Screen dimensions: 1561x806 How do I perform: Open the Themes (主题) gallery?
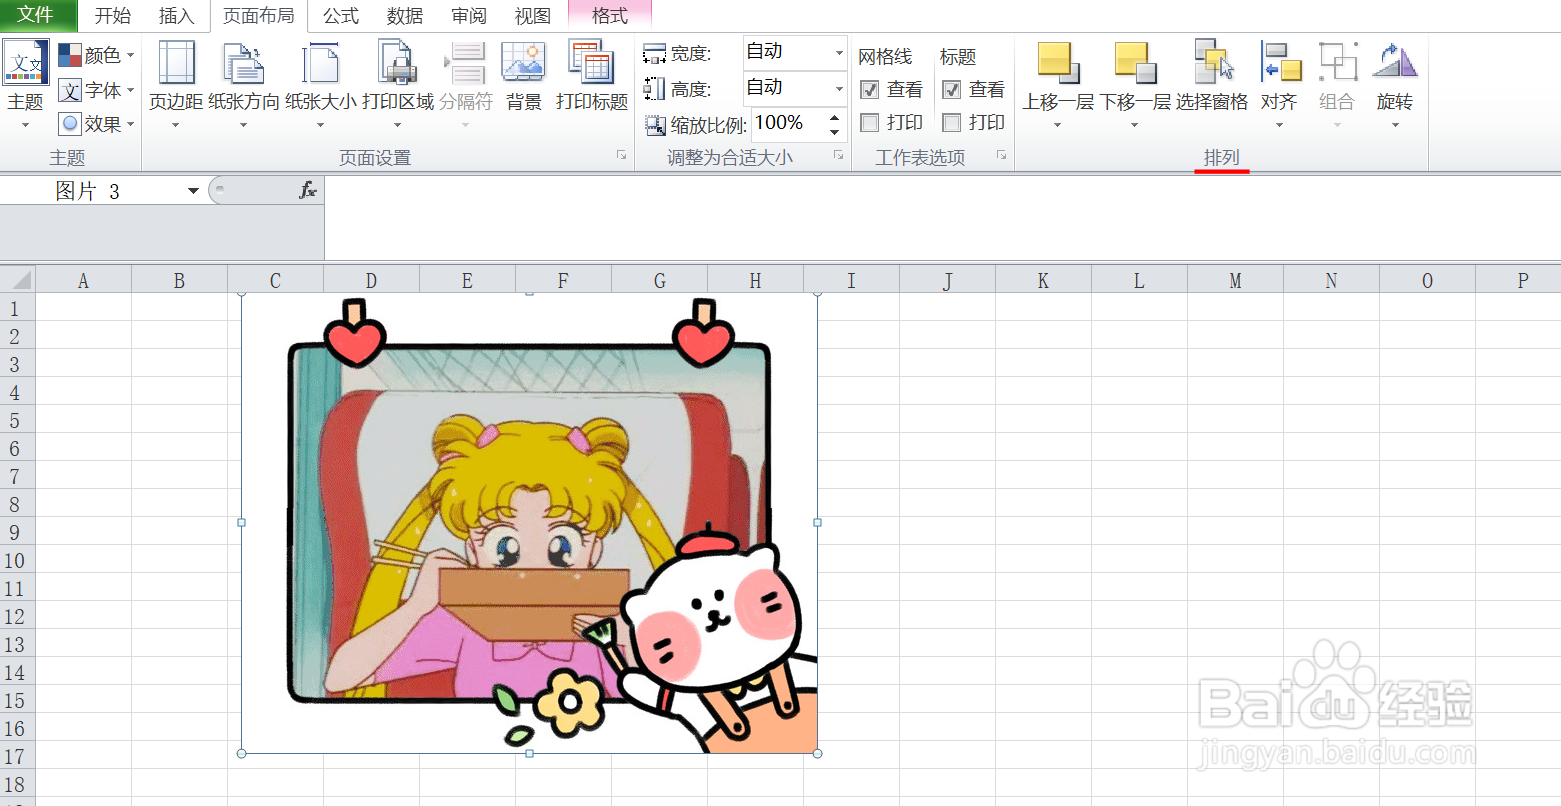25,85
